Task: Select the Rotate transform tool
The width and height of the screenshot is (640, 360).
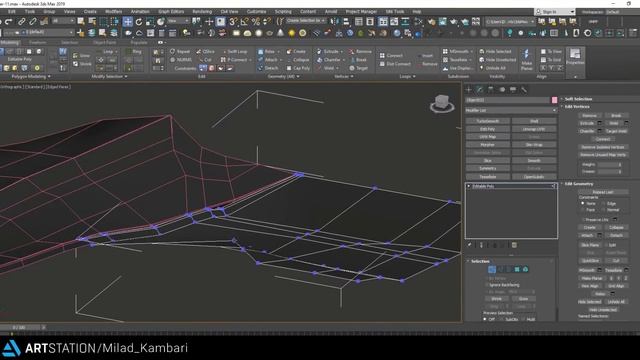Action: point(139,22)
